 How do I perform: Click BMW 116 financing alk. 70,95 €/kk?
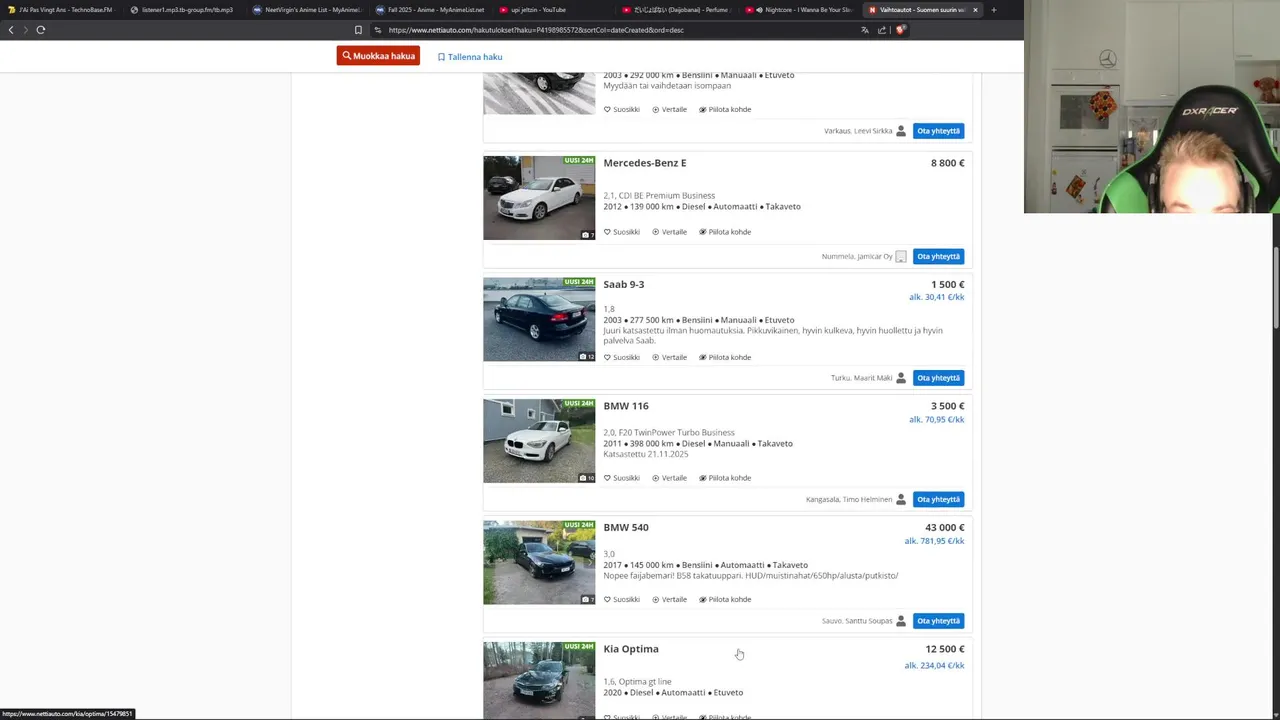pos(936,420)
